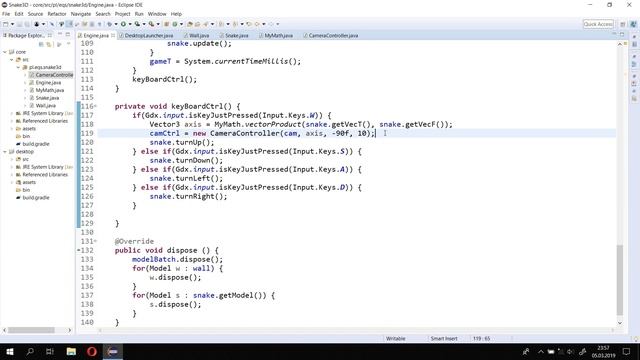This screenshot has height=360, width=640.
Task: Expand core JRE System Library node
Action: click(11, 113)
